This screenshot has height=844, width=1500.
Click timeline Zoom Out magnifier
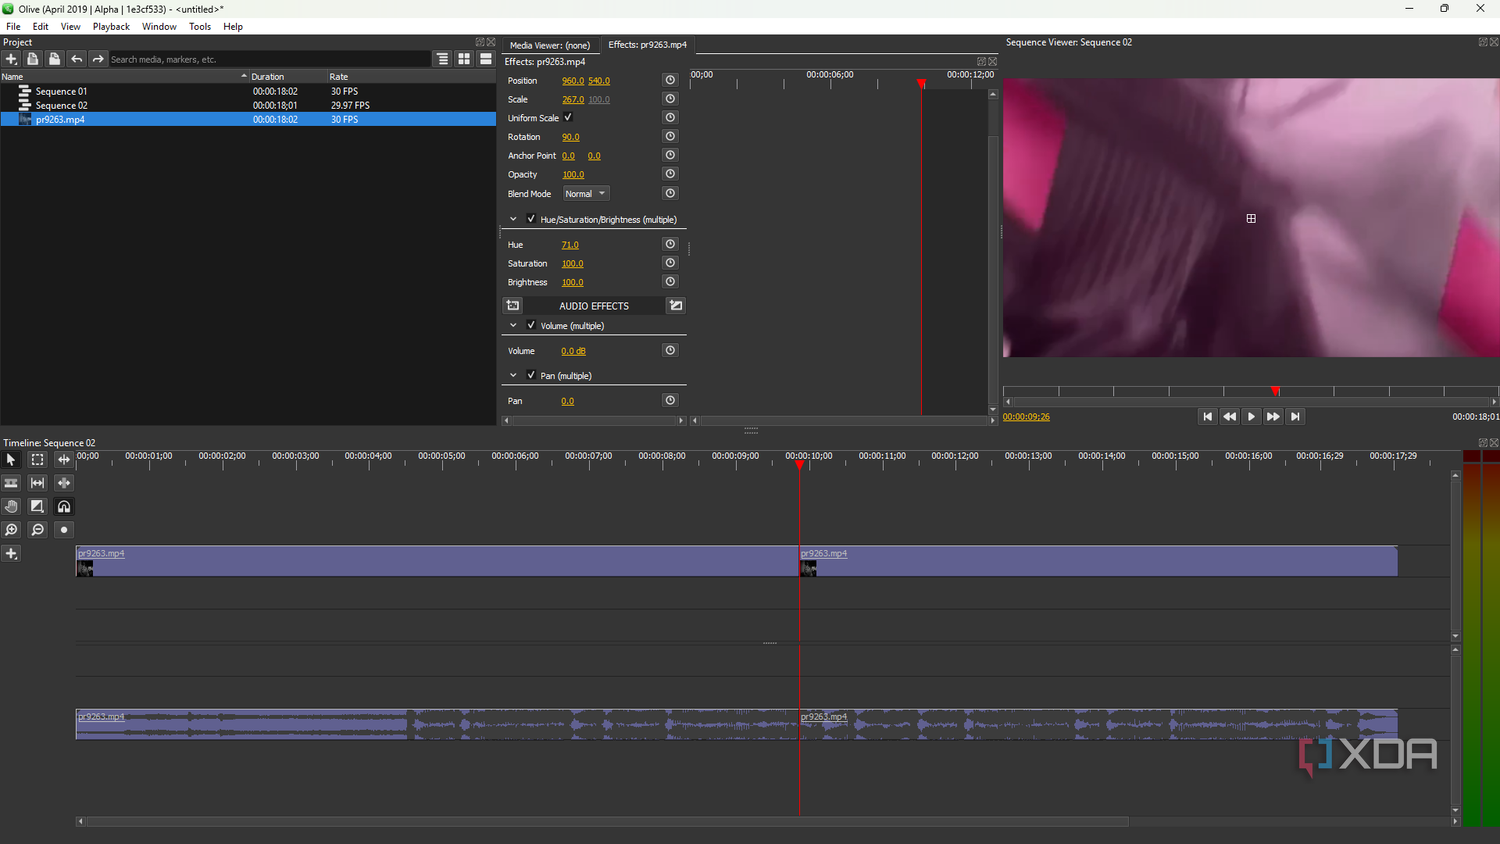point(37,530)
